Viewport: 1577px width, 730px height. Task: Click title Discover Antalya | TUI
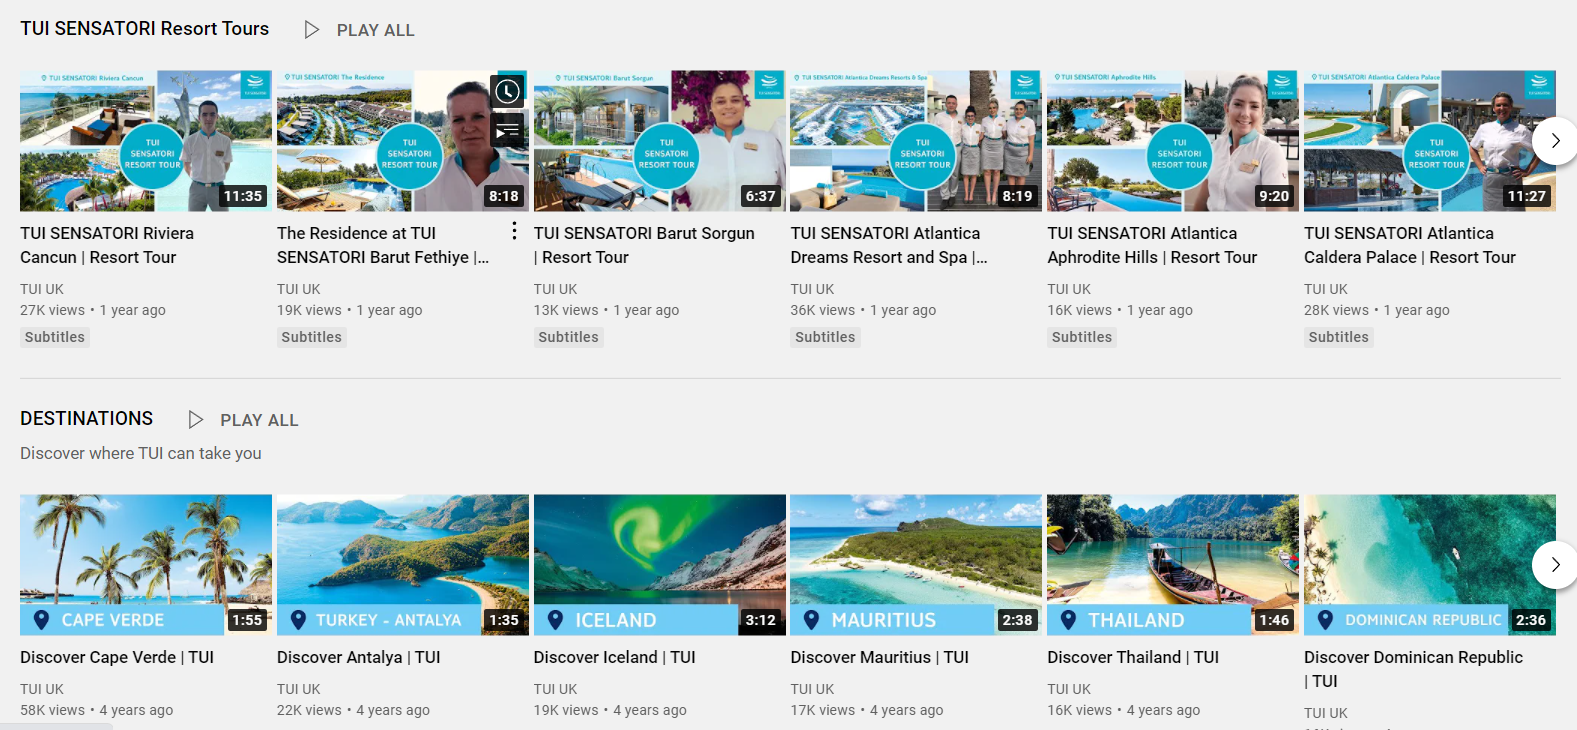click(x=359, y=657)
